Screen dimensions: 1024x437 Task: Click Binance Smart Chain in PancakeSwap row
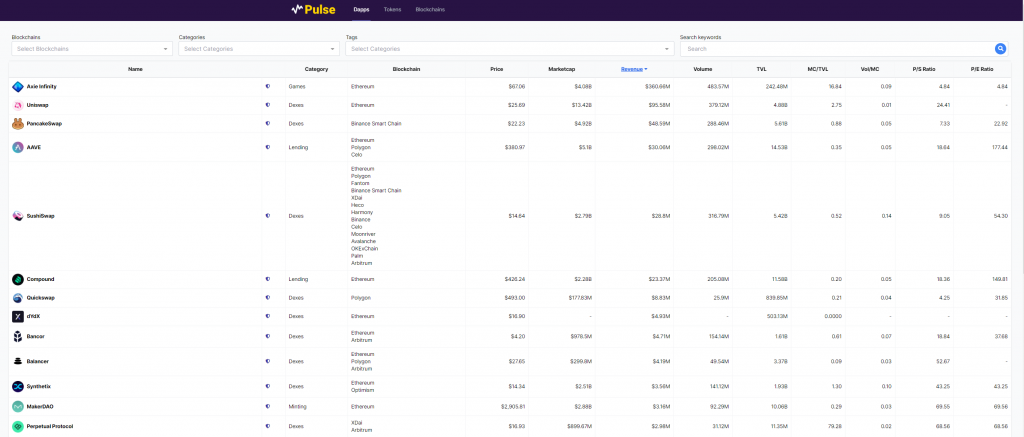point(376,123)
